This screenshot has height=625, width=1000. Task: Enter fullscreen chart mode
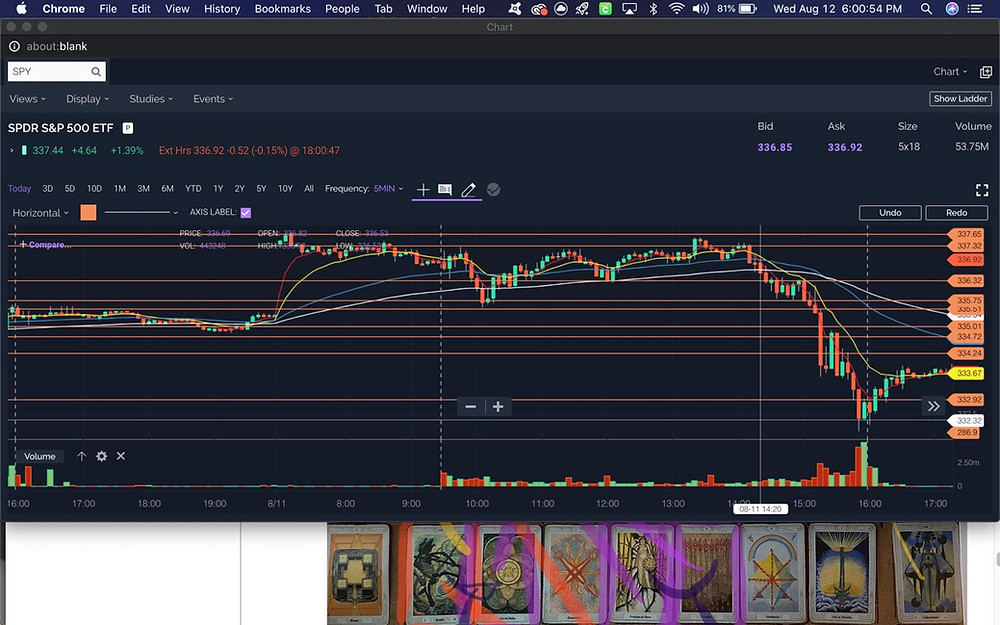982,189
